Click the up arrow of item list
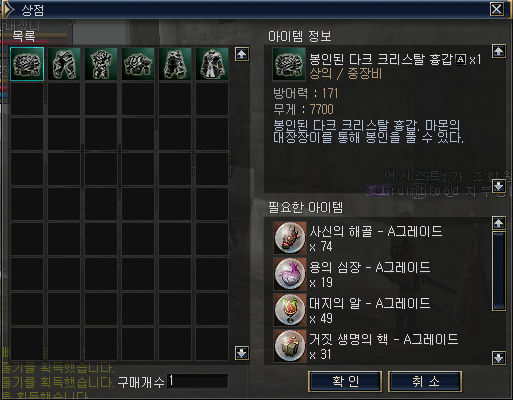Screen dimensions: 513x400 tap(242, 54)
